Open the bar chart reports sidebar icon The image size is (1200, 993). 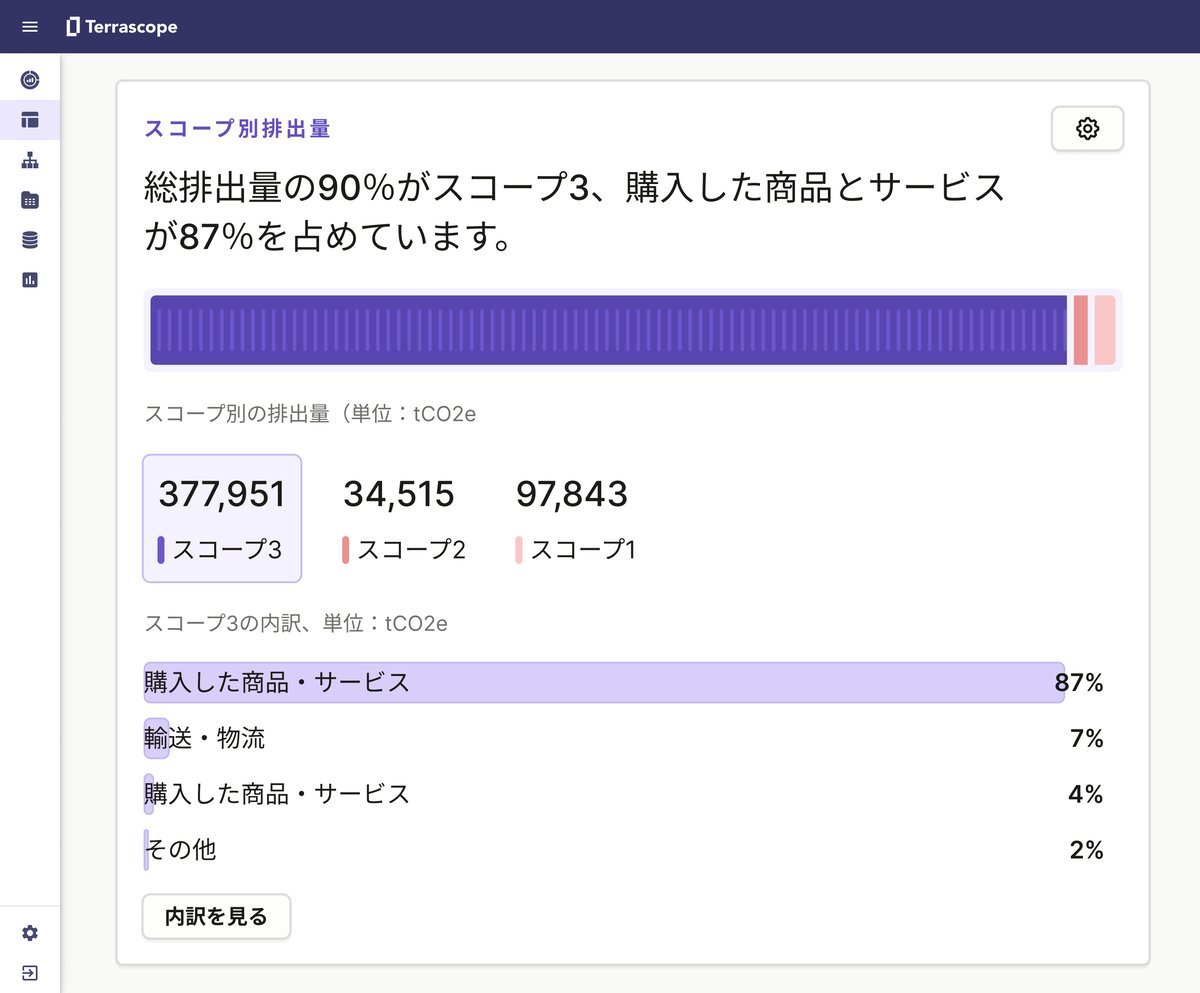pyautogui.click(x=30, y=280)
